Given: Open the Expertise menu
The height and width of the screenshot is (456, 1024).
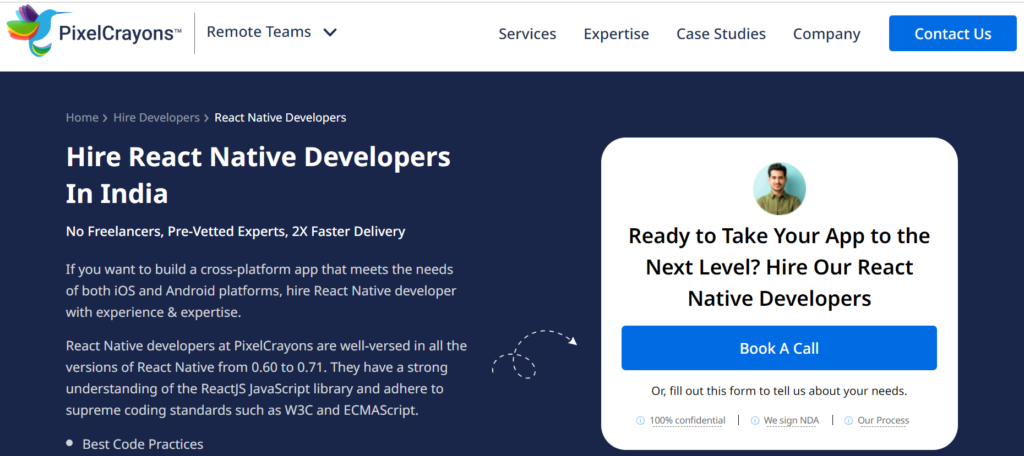Looking at the screenshot, I should pyautogui.click(x=616, y=34).
